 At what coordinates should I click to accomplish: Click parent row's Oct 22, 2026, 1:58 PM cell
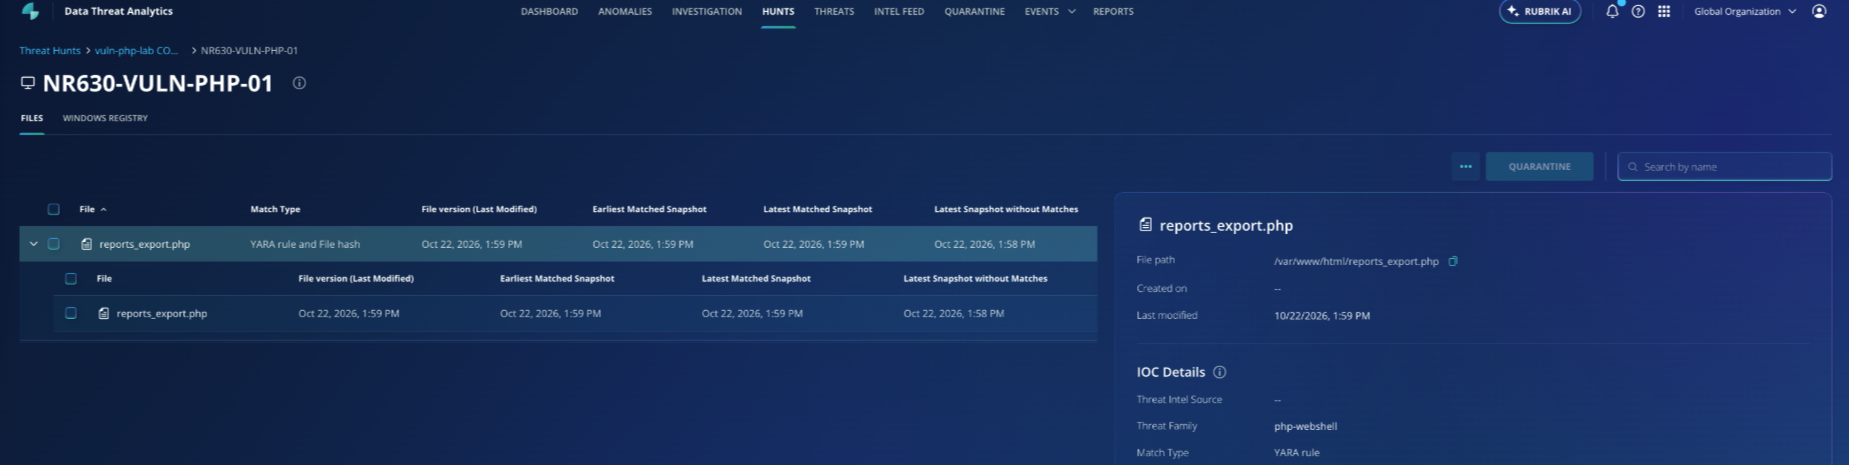(x=984, y=244)
